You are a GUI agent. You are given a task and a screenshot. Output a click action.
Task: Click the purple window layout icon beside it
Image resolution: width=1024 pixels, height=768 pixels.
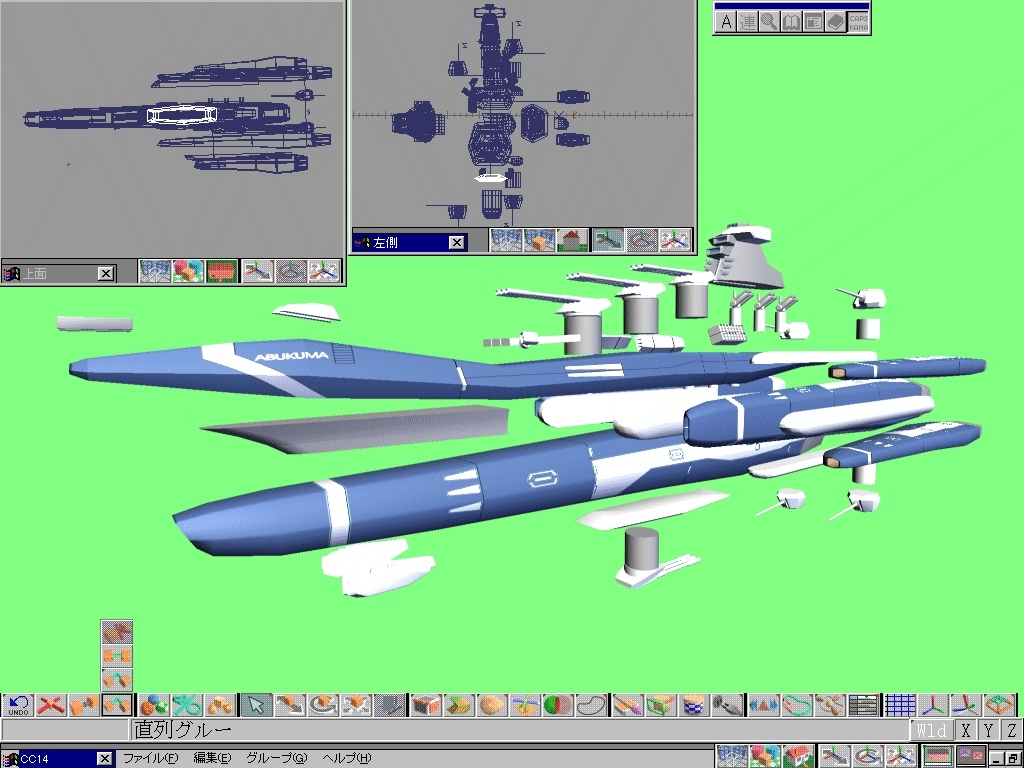click(970, 757)
